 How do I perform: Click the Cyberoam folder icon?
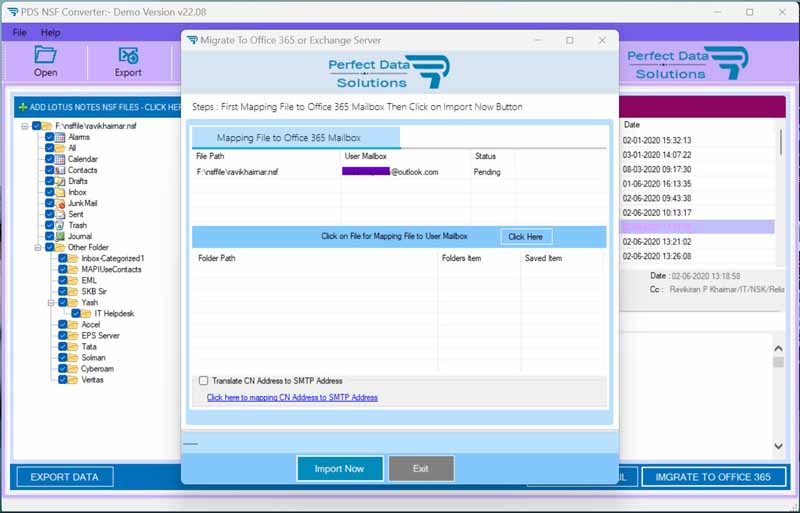(x=73, y=369)
